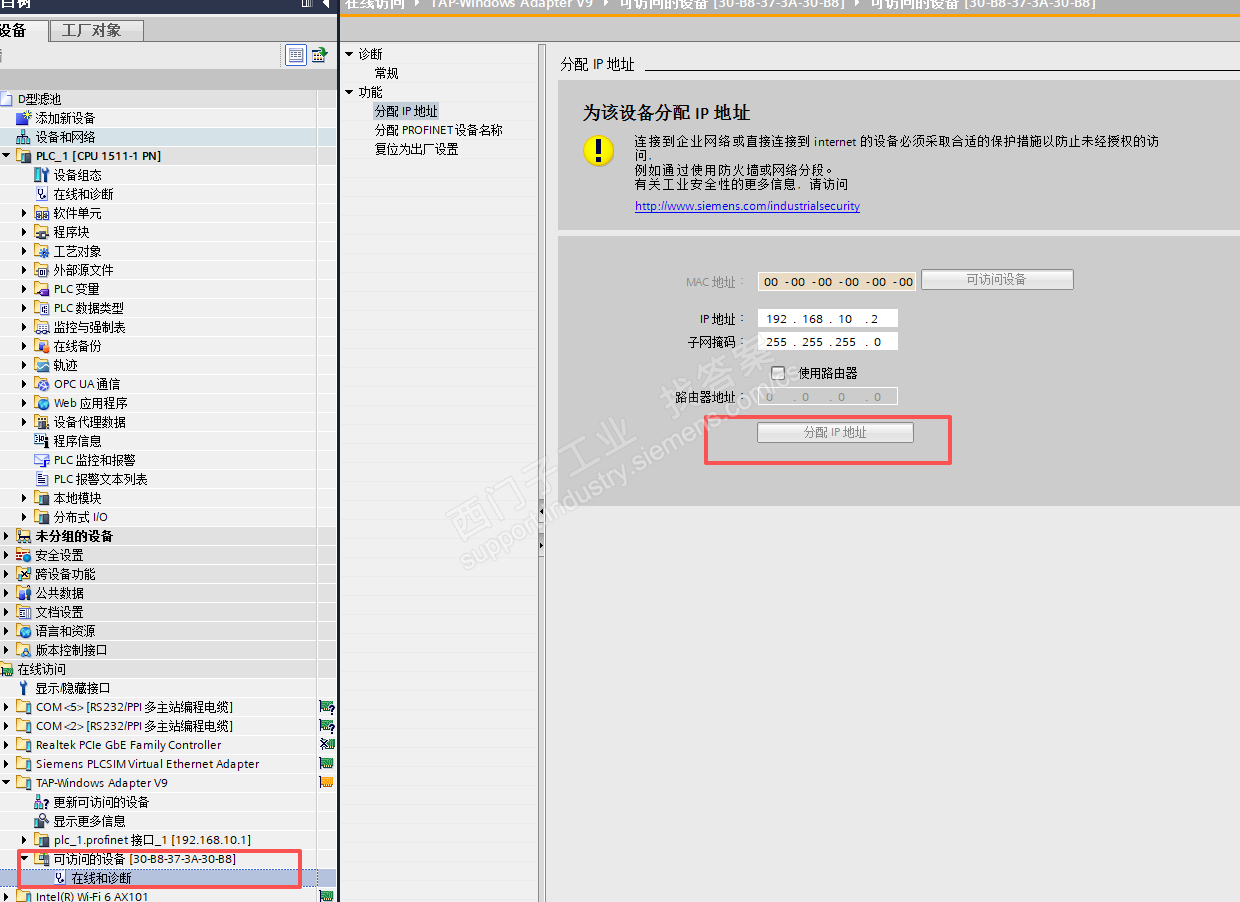Screen dimensions: 1240x902
Task: Expand the 外部源文件 node
Action: [x=25, y=270]
